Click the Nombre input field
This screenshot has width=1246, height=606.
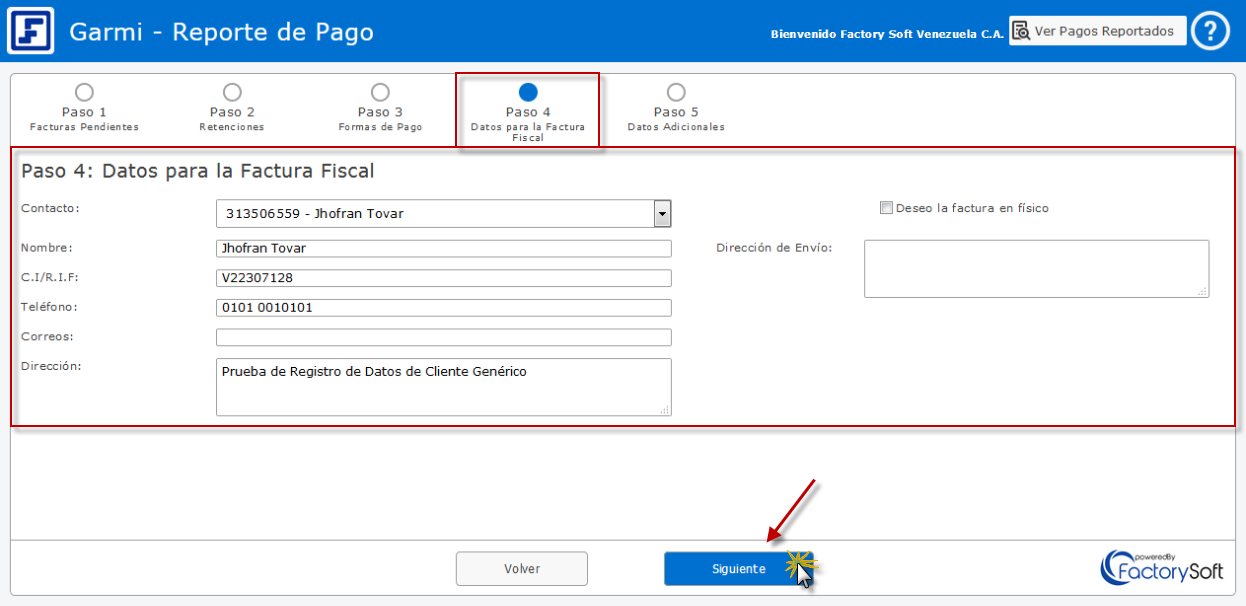443,249
